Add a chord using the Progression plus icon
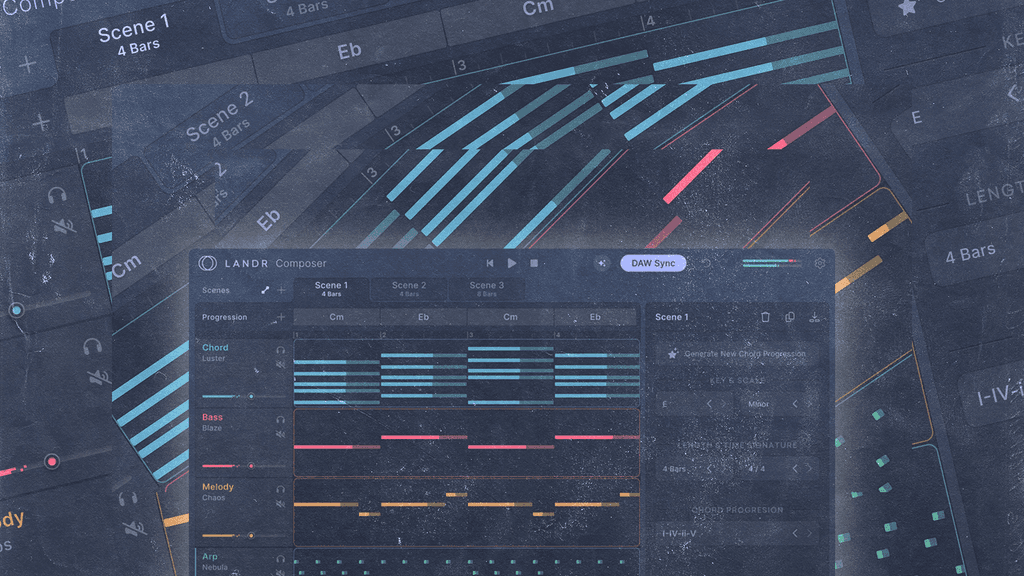Screen dimensions: 1024x576 click(x=281, y=317)
